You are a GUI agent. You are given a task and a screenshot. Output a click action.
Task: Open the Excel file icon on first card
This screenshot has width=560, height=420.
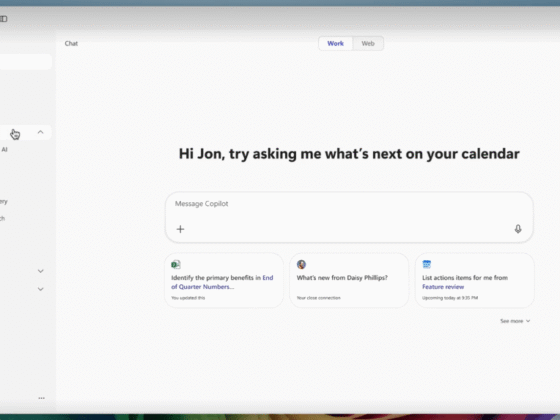[x=176, y=264]
